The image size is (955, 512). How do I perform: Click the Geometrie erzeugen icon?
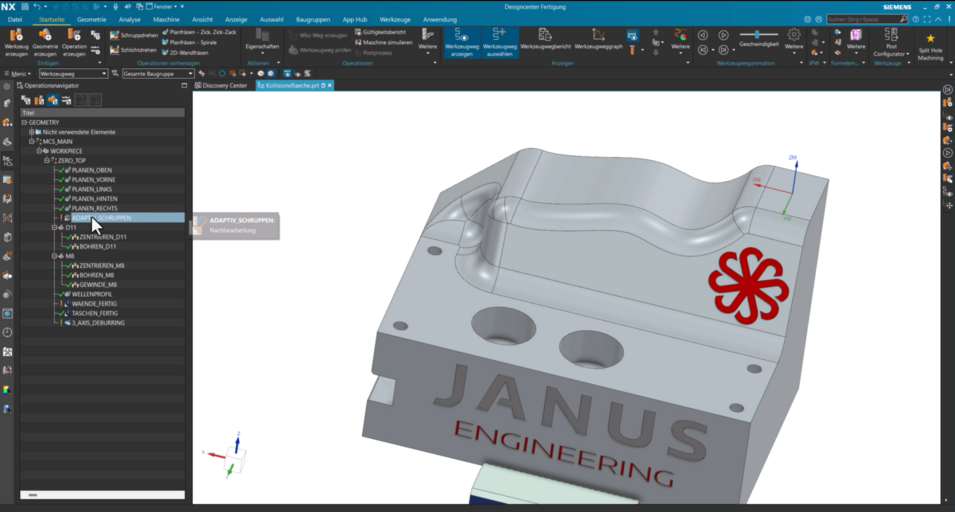[x=45, y=43]
